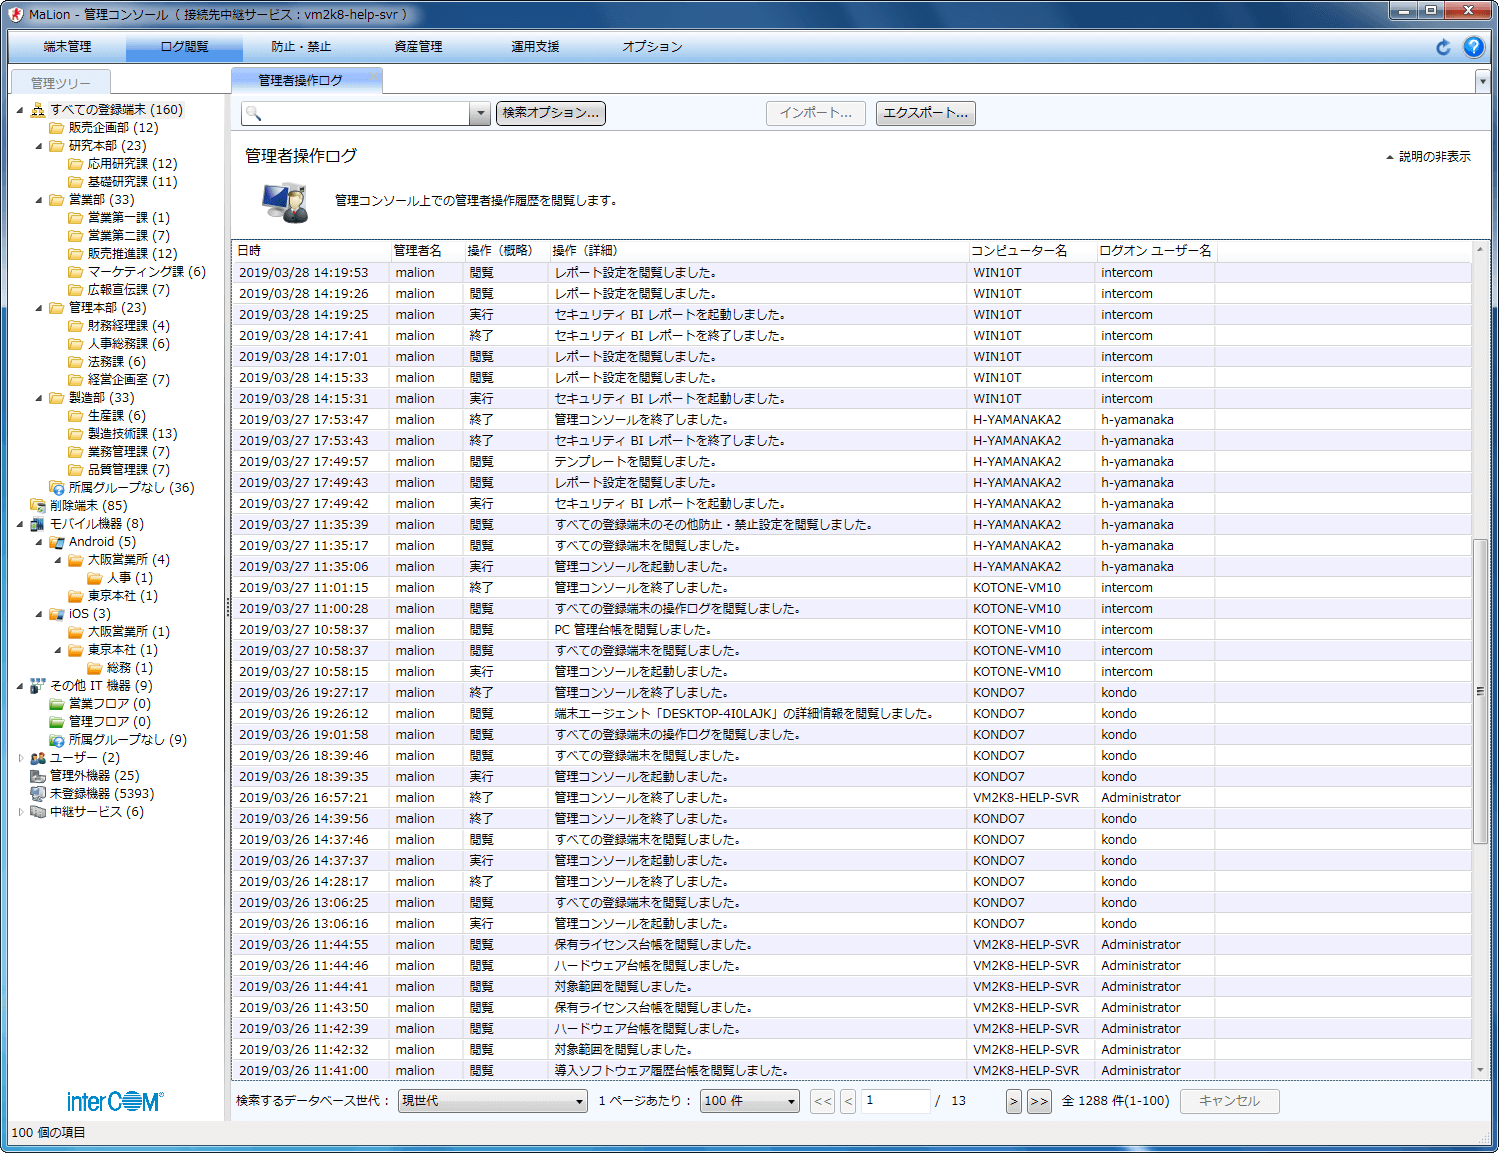
Task: Switch to the 防止・禁止 menu tab
Action: click(301, 47)
